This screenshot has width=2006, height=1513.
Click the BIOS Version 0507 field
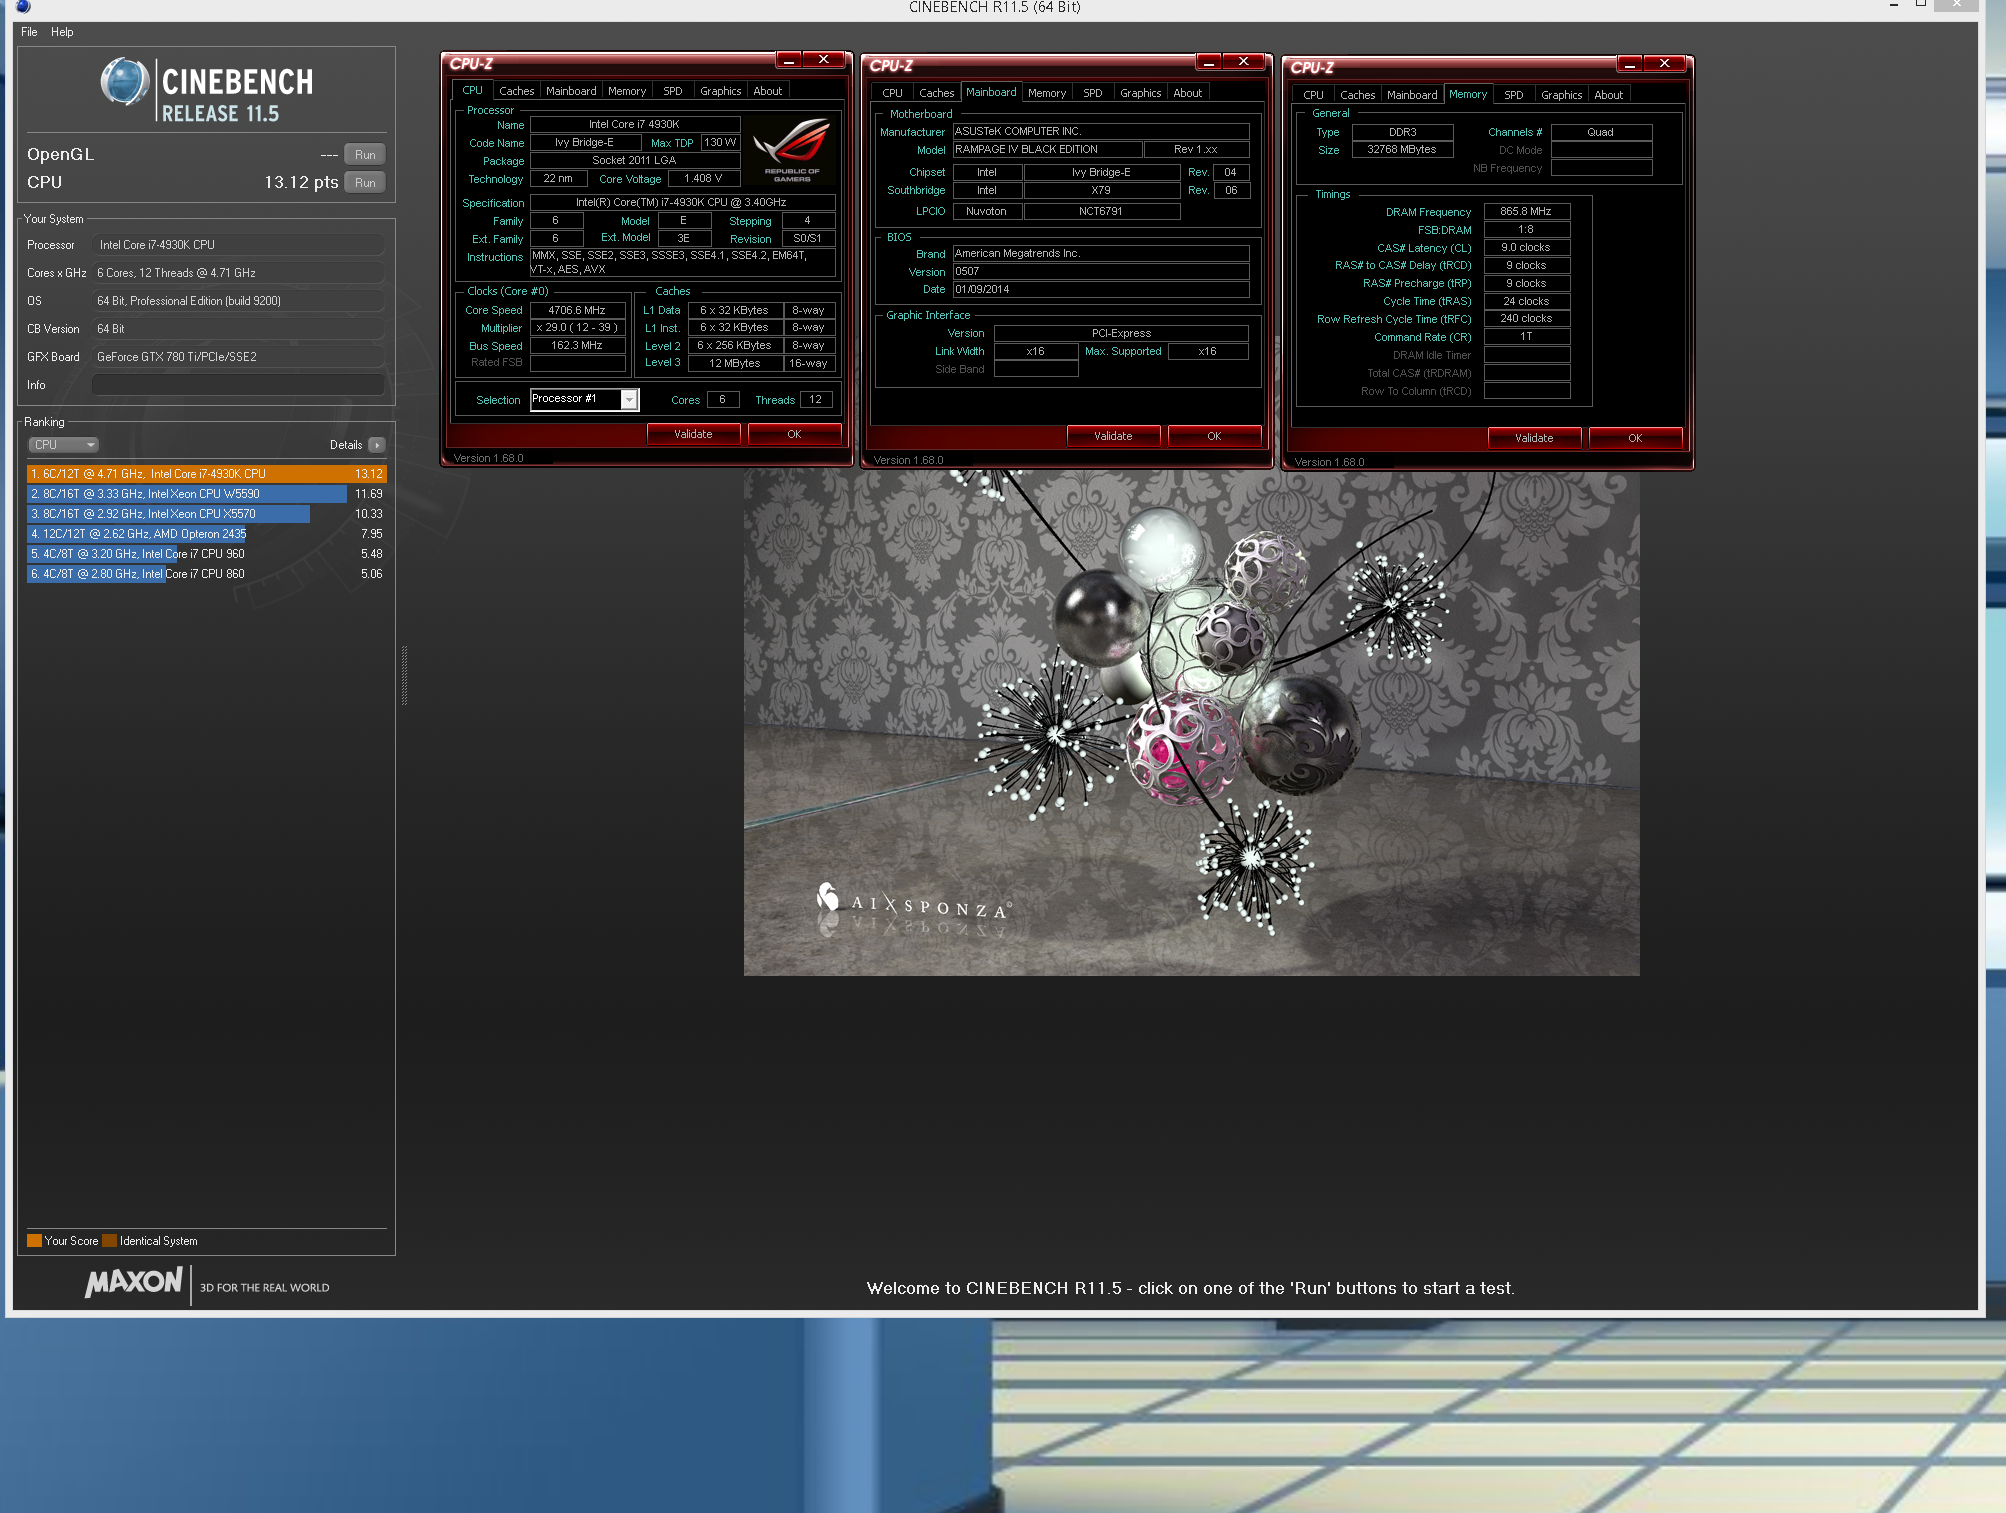(x=1101, y=272)
